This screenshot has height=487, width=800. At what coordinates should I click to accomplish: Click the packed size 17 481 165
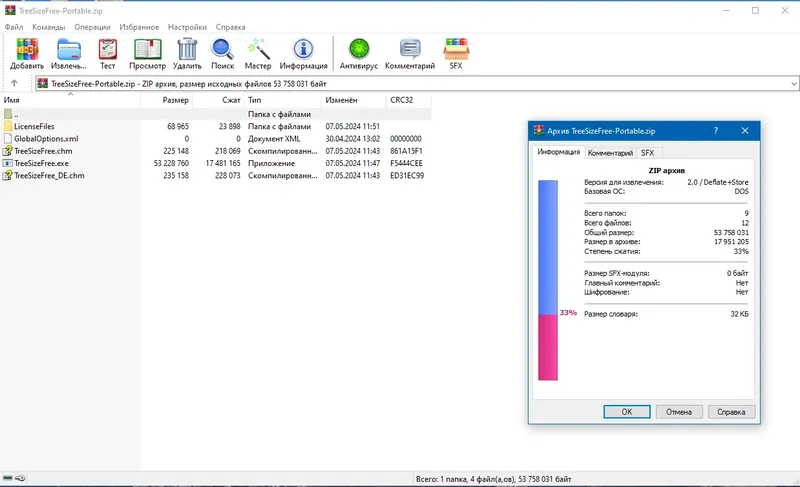(222, 163)
